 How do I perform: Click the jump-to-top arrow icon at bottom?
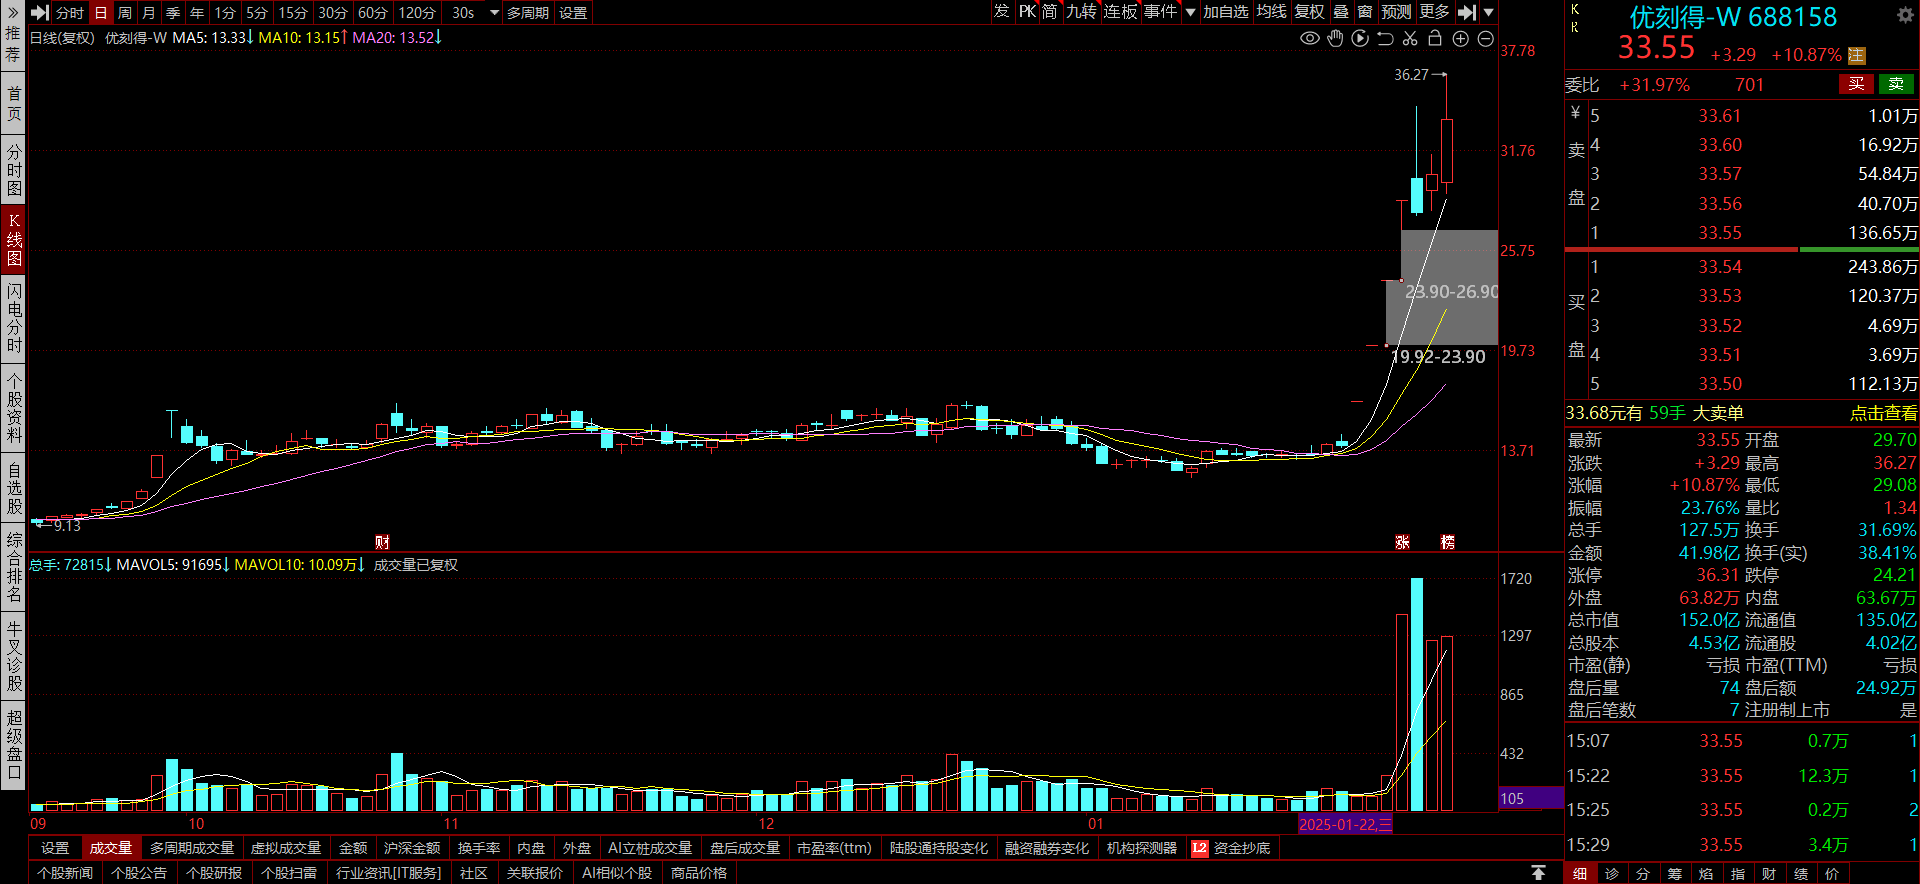tap(1538, 873)
